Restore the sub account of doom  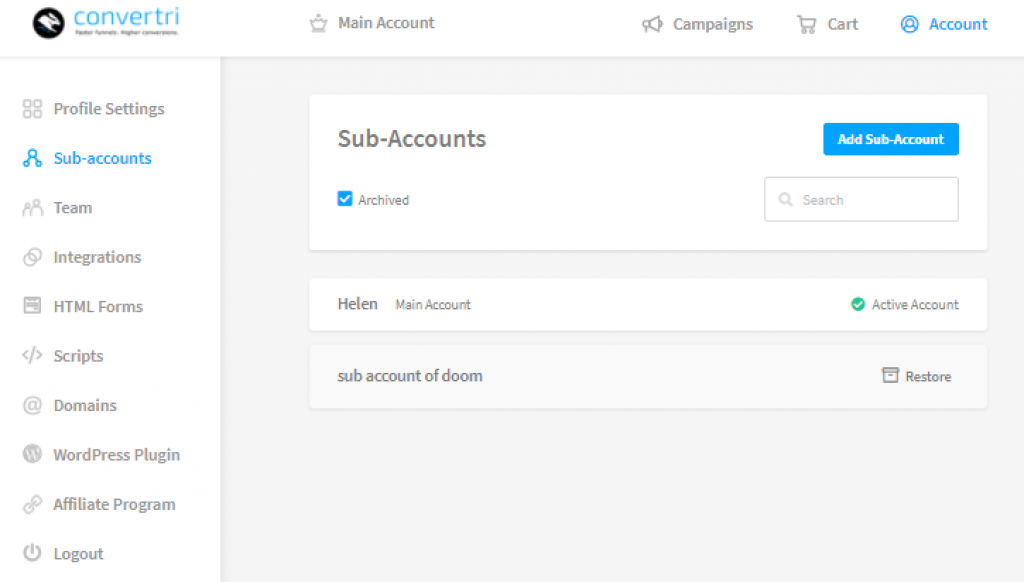click(917, 376)
